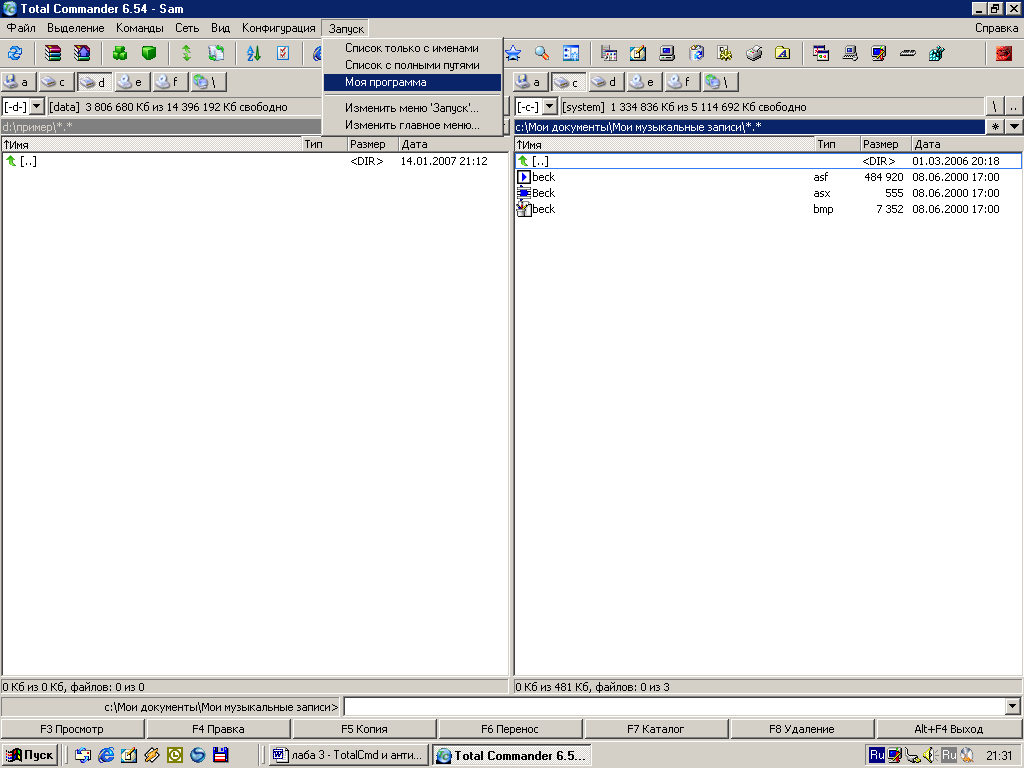The image size is (1024, 768).
Task: Click the red checklist toolbar icon
Action: pos(283,54)
